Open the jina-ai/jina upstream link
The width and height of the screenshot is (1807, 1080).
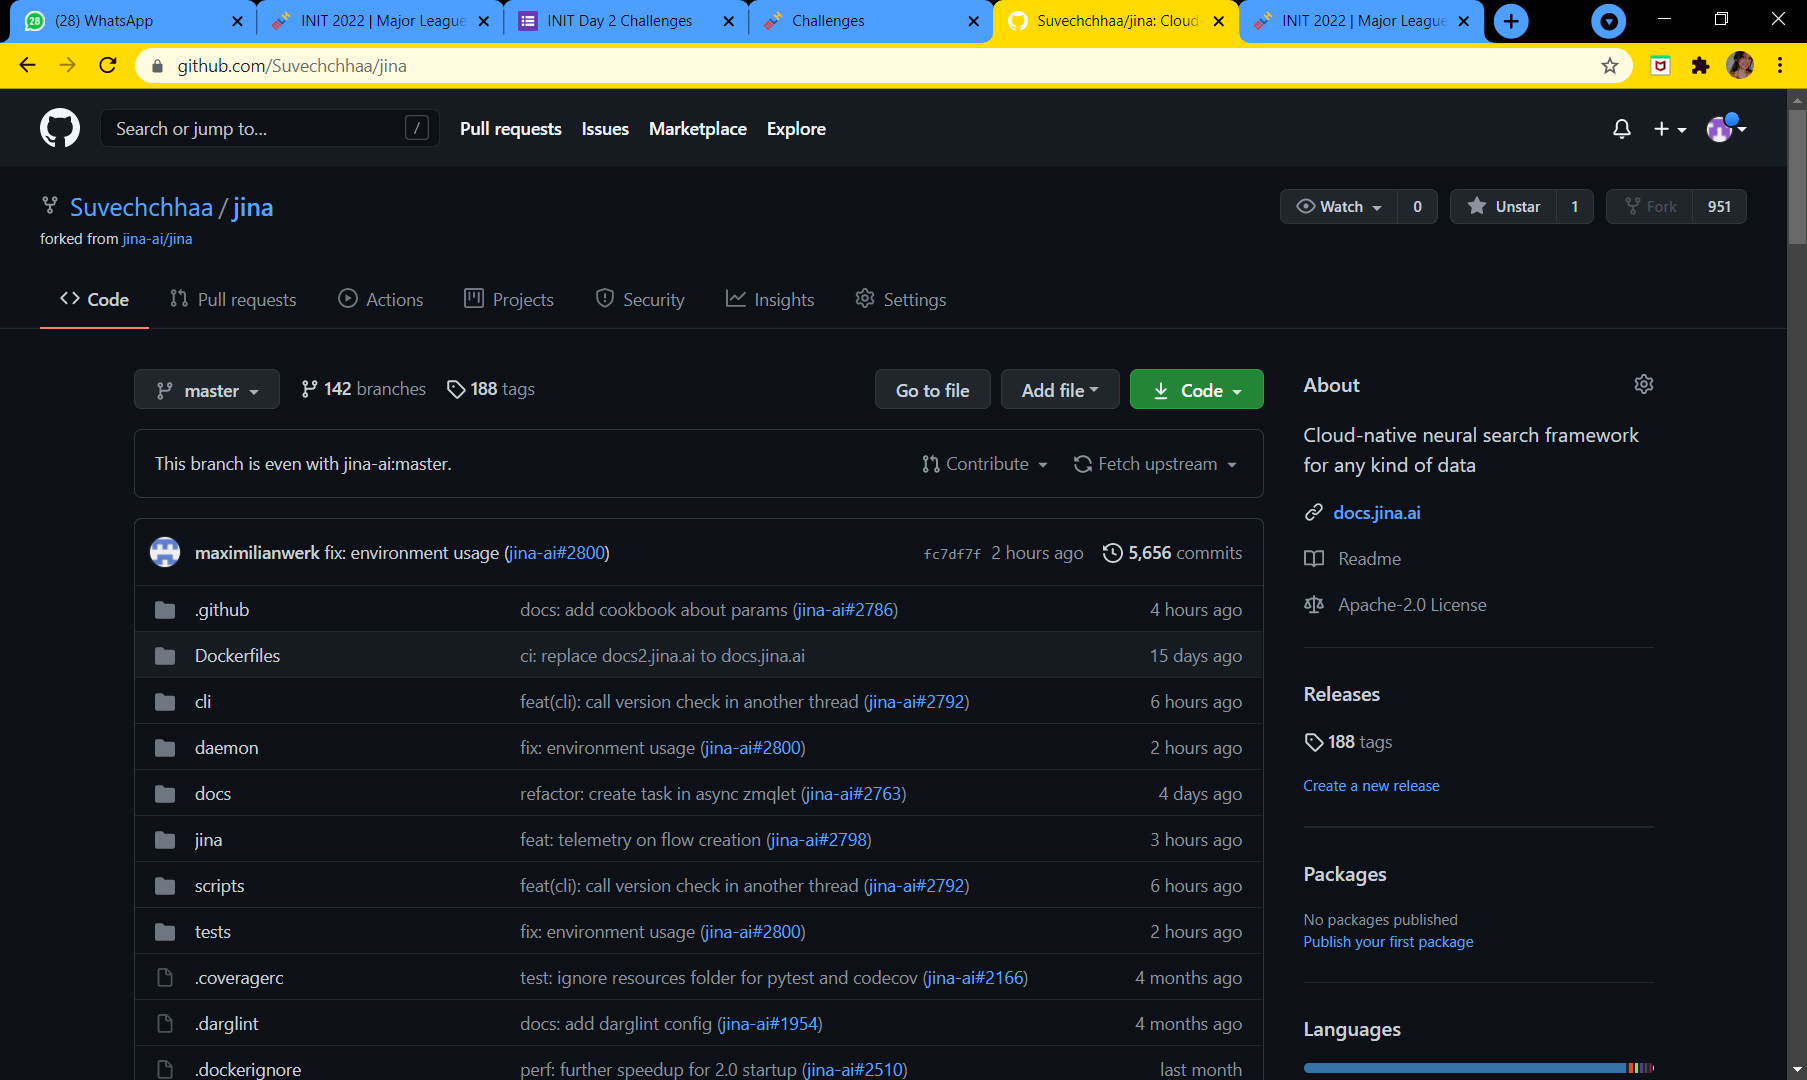point(157,239)
